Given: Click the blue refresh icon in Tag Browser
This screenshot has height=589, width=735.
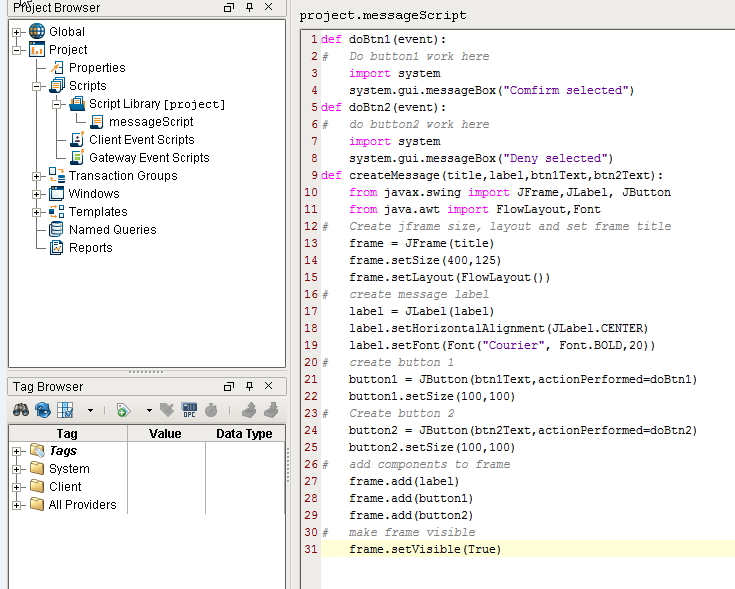Looking at the screenshot, I should pyautogui.click(x=43, y=410).
